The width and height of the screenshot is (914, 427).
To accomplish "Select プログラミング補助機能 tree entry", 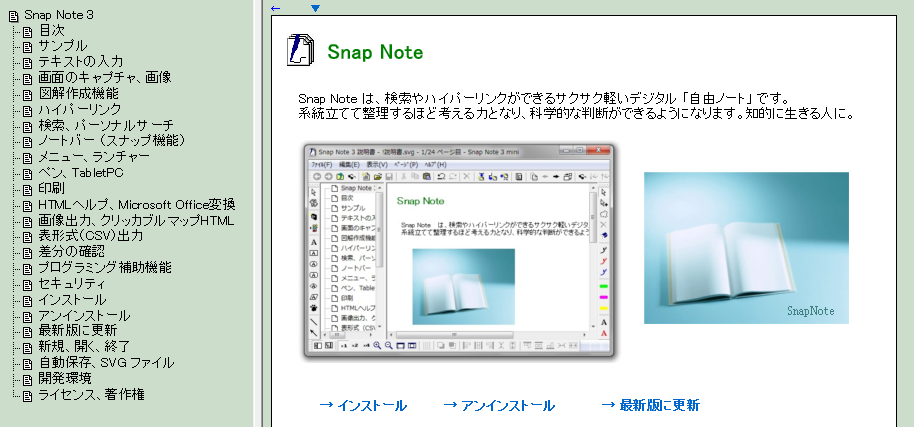I will click(x=105, y=268).
